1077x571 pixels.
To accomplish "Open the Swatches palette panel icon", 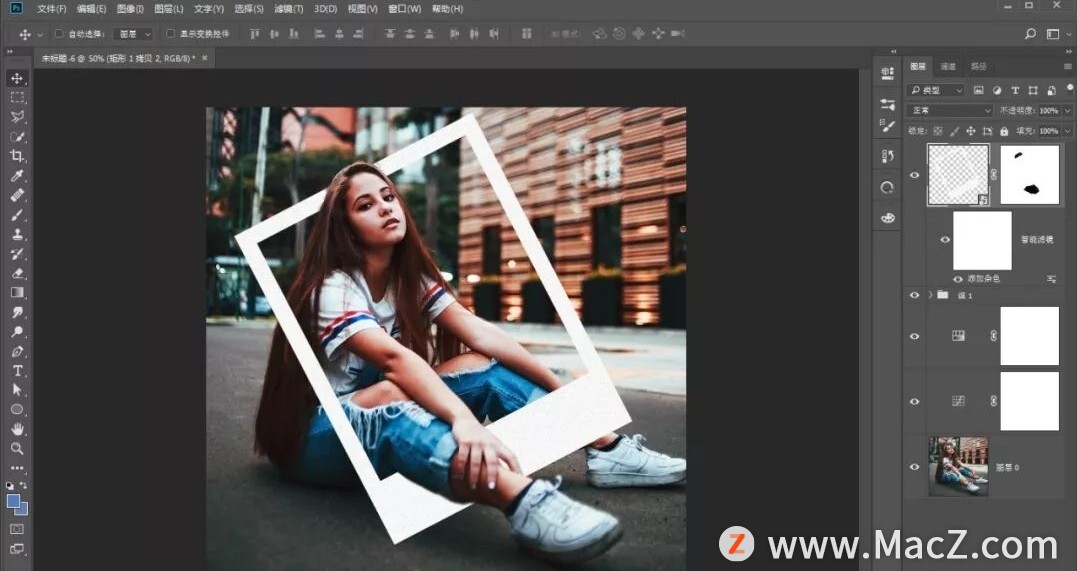I will click(887, 218).
